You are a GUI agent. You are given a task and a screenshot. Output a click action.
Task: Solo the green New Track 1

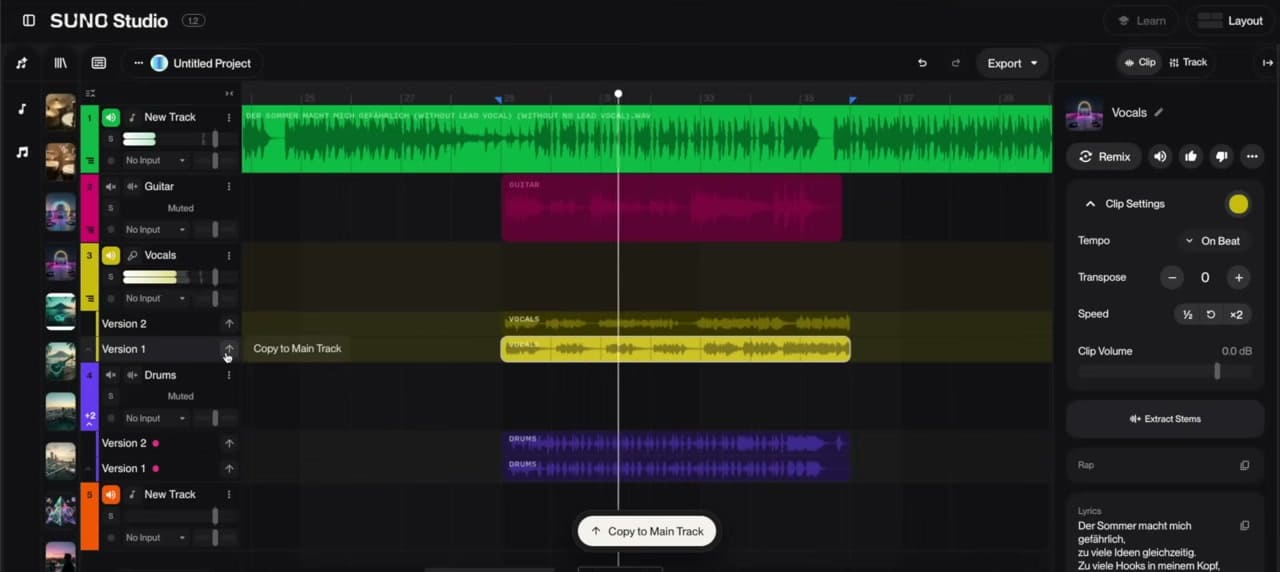point(111,139)
